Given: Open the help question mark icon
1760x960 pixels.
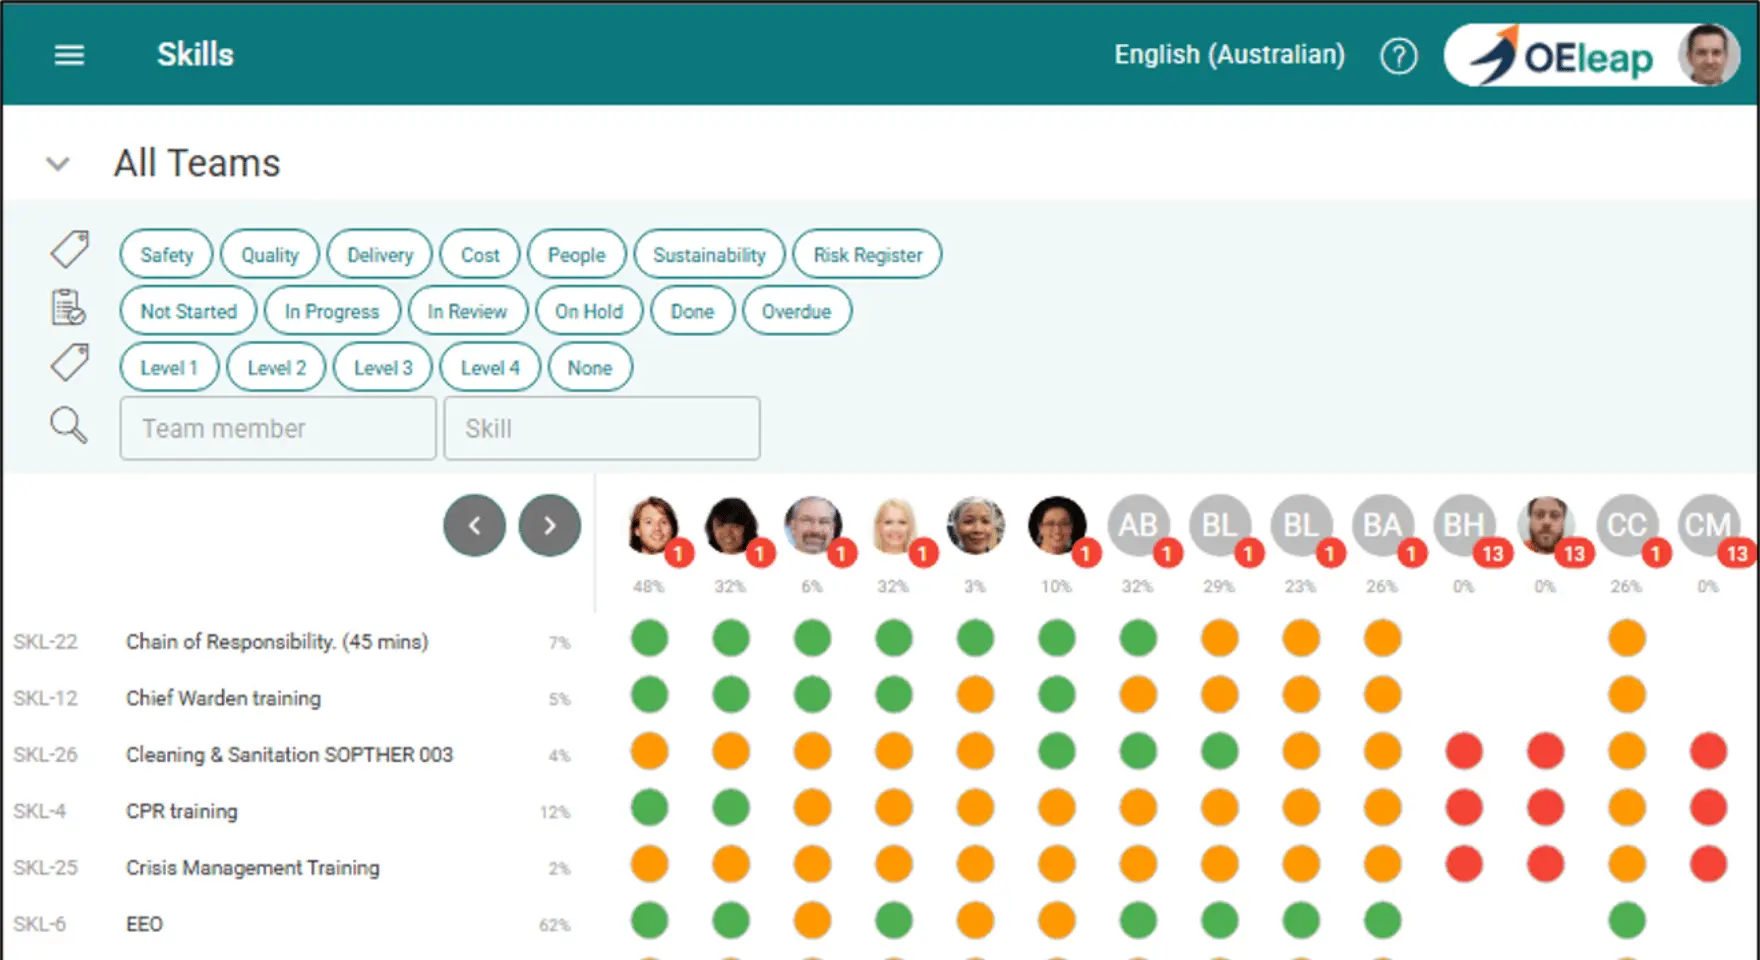Looking at the screenshot, I should pyautogui.click(x=1398, y=56).
